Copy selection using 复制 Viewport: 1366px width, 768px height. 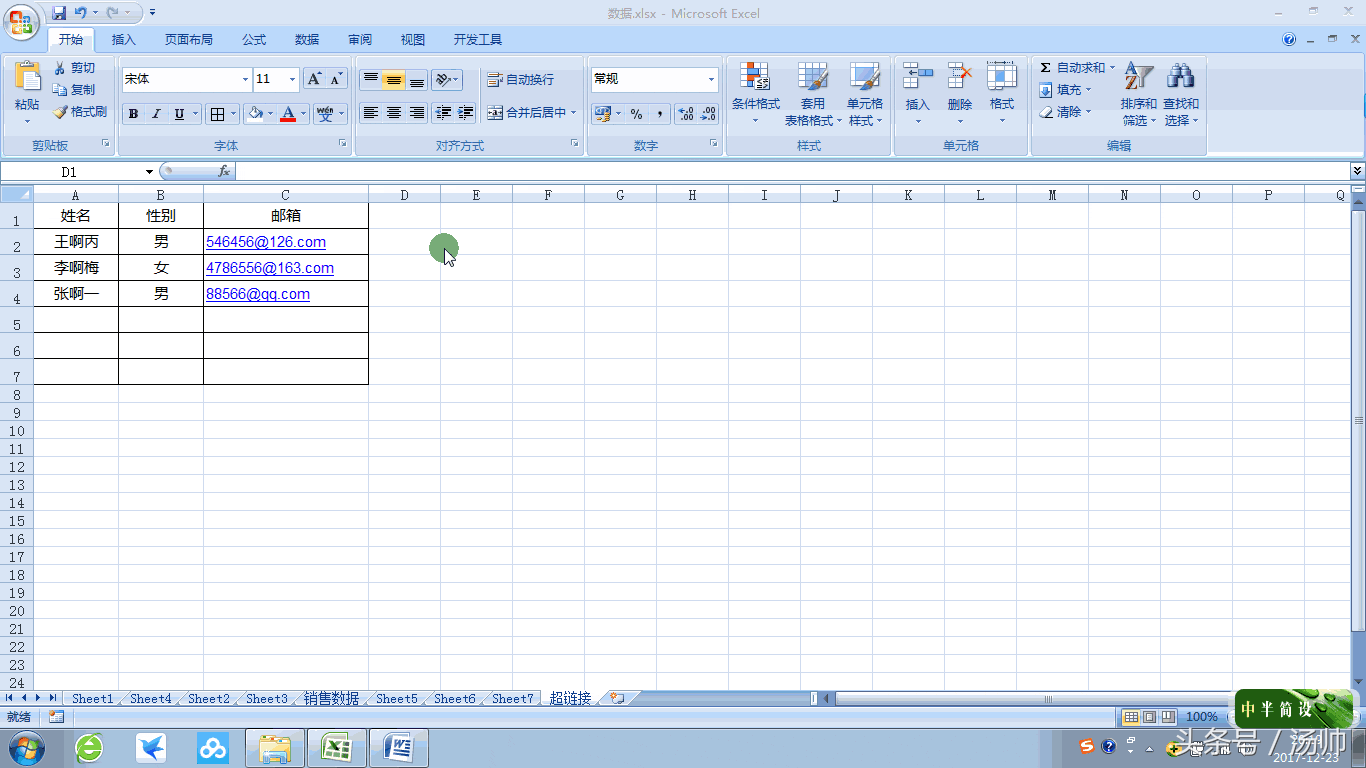click(74, 90)
